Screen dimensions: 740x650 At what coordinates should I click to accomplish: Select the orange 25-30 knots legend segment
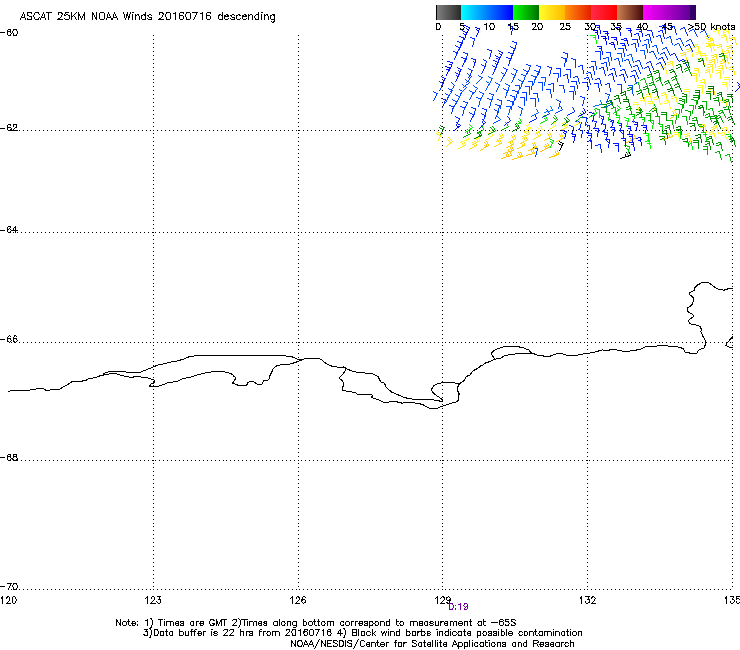click(x=578, y=12)
